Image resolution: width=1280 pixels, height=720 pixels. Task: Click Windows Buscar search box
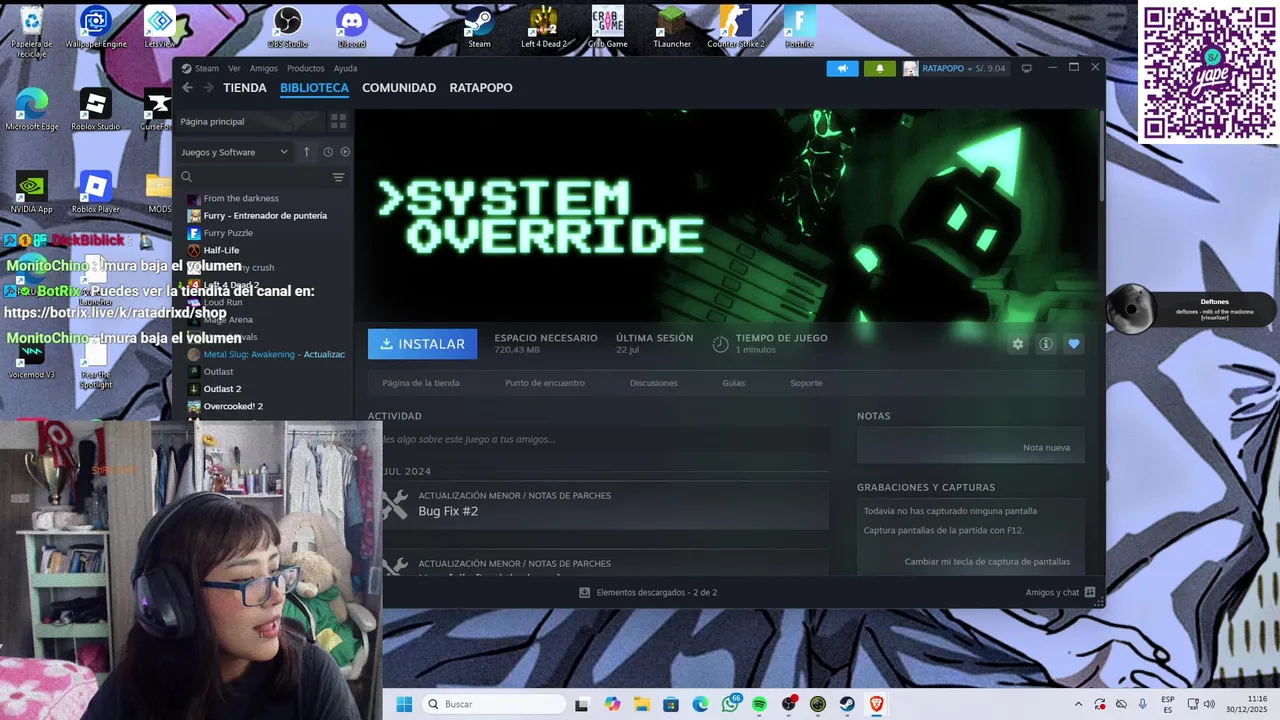pyautogui.click(x=493, y=704)
